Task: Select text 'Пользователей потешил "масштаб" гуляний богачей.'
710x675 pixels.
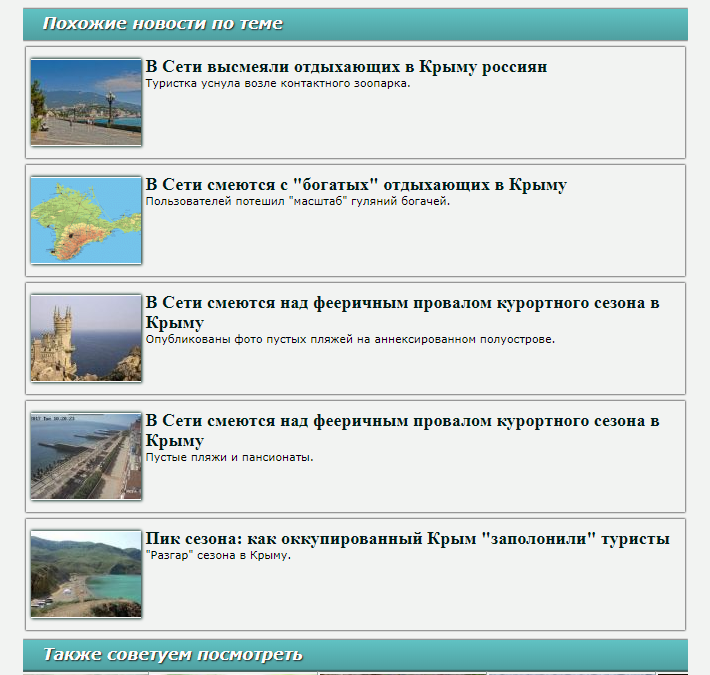Action: pyautogui.click(x=297, y=201)
